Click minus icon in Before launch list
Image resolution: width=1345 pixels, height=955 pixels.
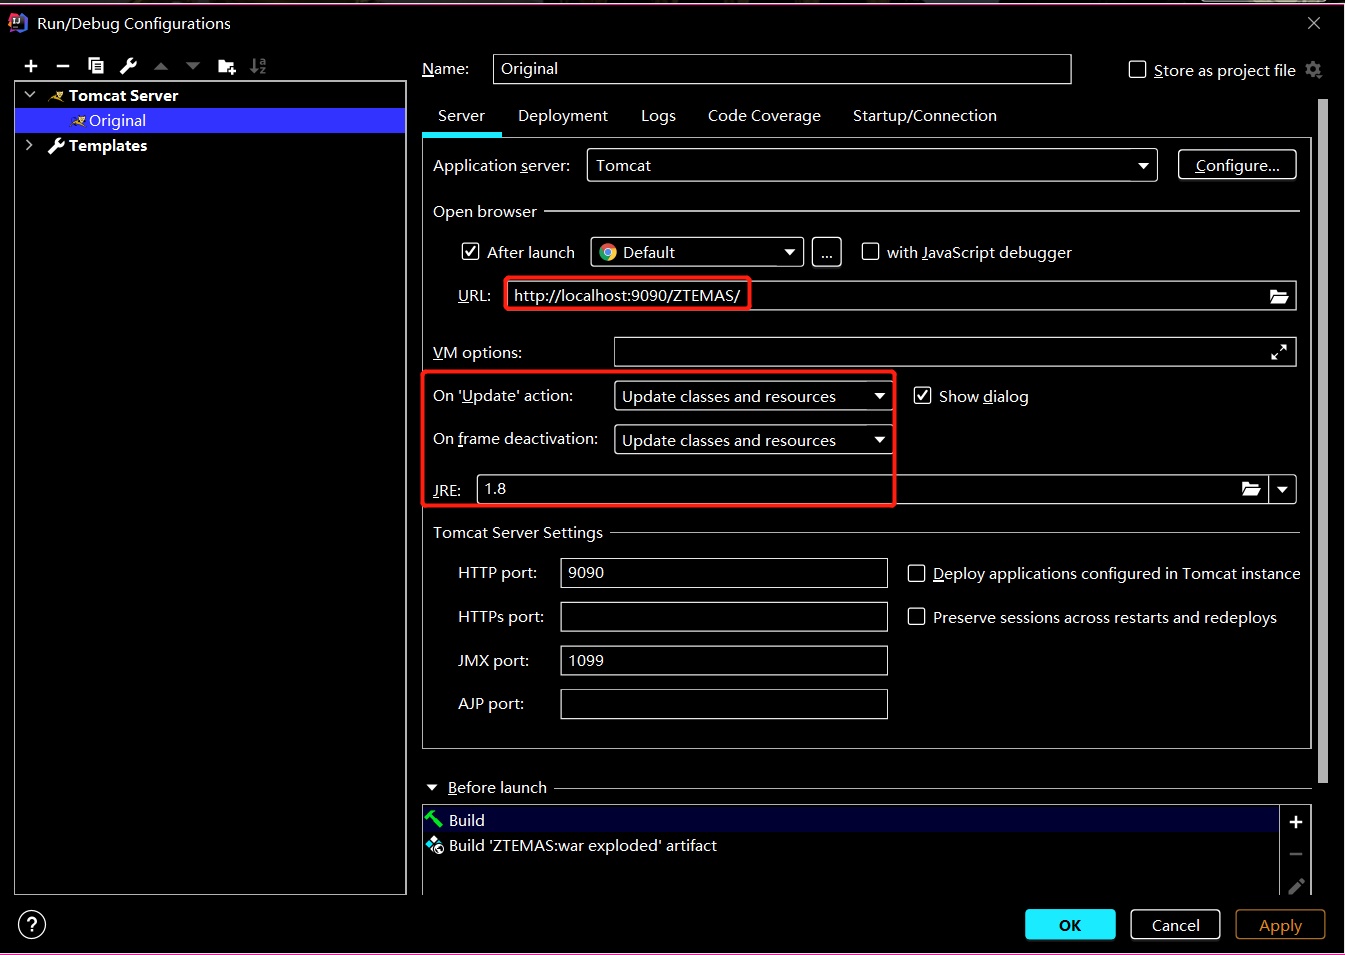coord(1296,854)
